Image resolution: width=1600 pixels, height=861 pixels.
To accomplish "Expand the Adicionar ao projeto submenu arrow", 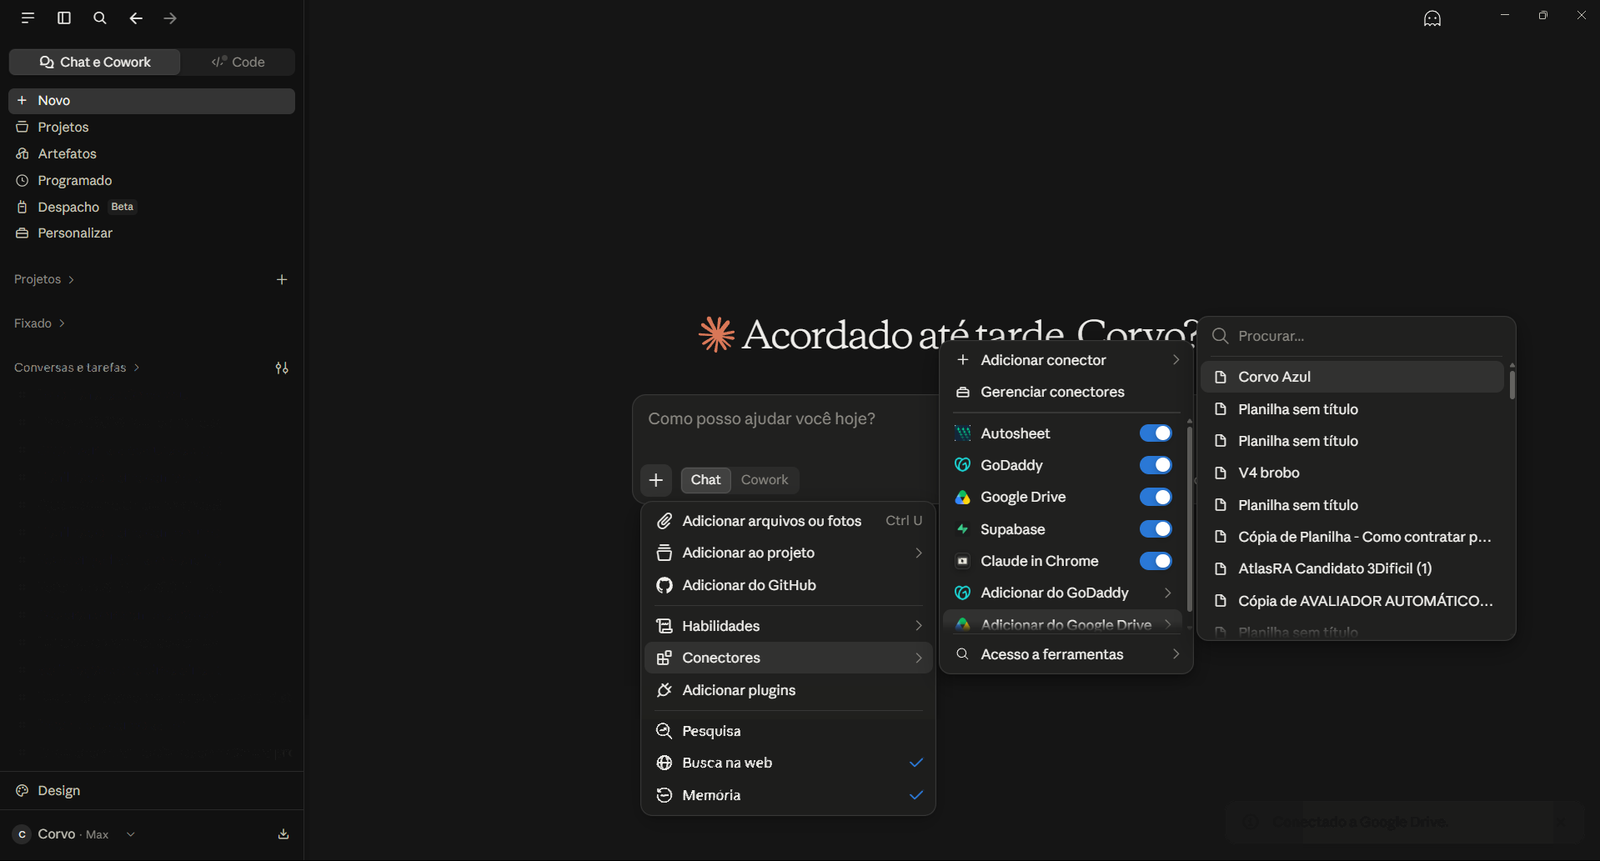I will click(x=918, y=553).
